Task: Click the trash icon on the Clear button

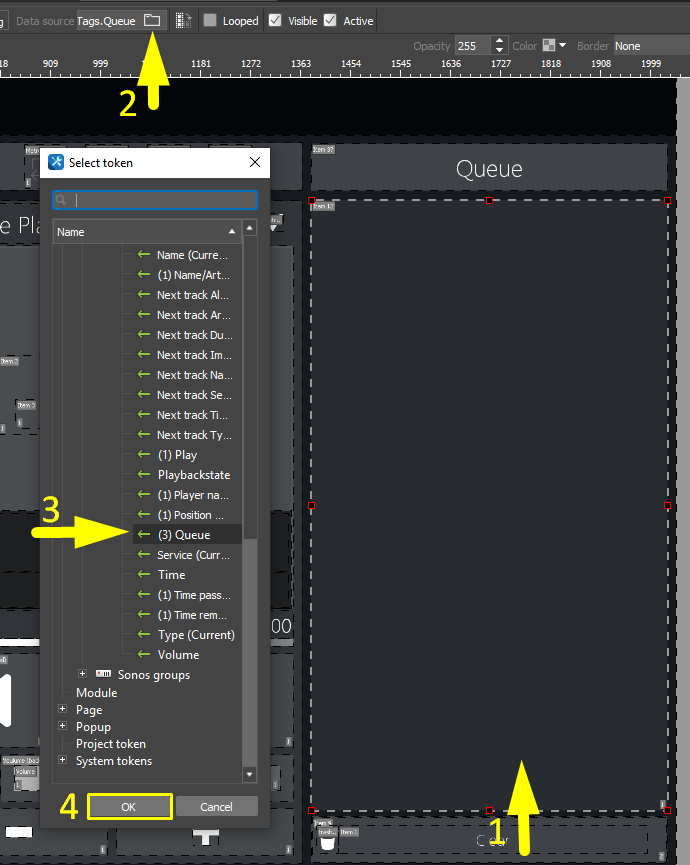Action: (x=327, y=840)
